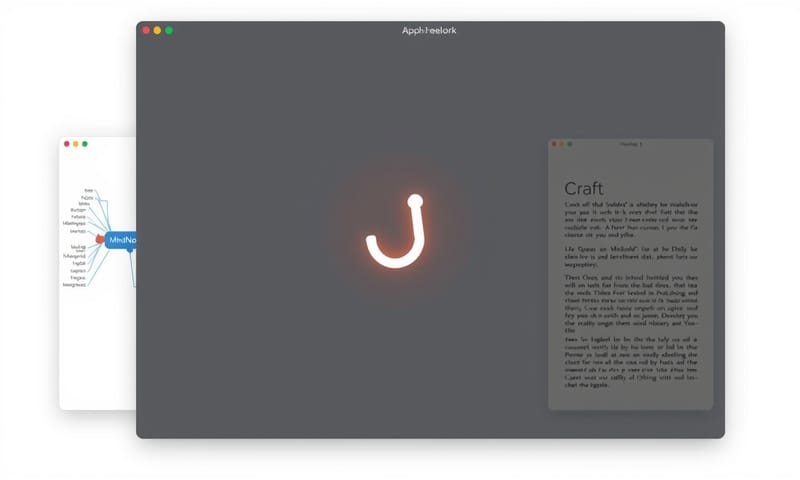800x480 pixels.
Task: Close the mind map window
Action: pos(67,144)
